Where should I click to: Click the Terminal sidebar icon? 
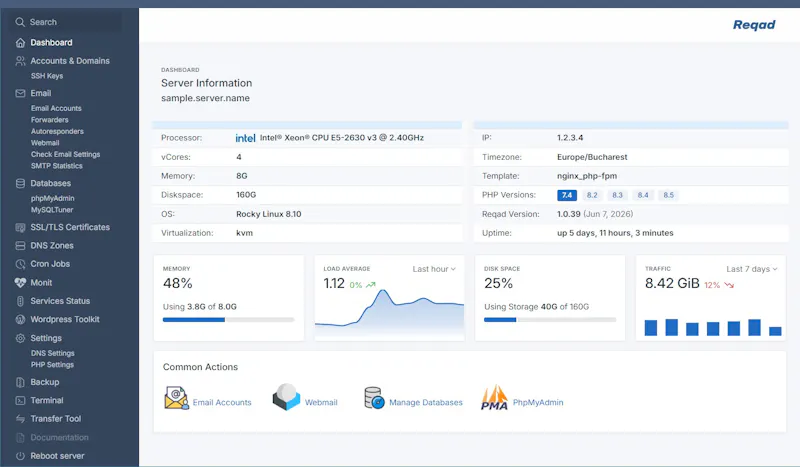coord(20,401)
